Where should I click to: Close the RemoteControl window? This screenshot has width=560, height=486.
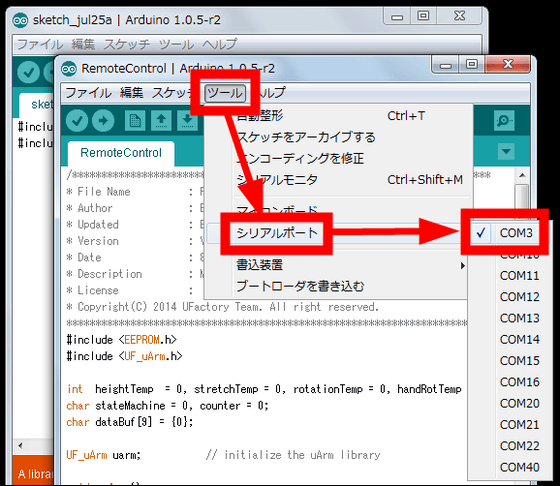(x=508, y=65)
